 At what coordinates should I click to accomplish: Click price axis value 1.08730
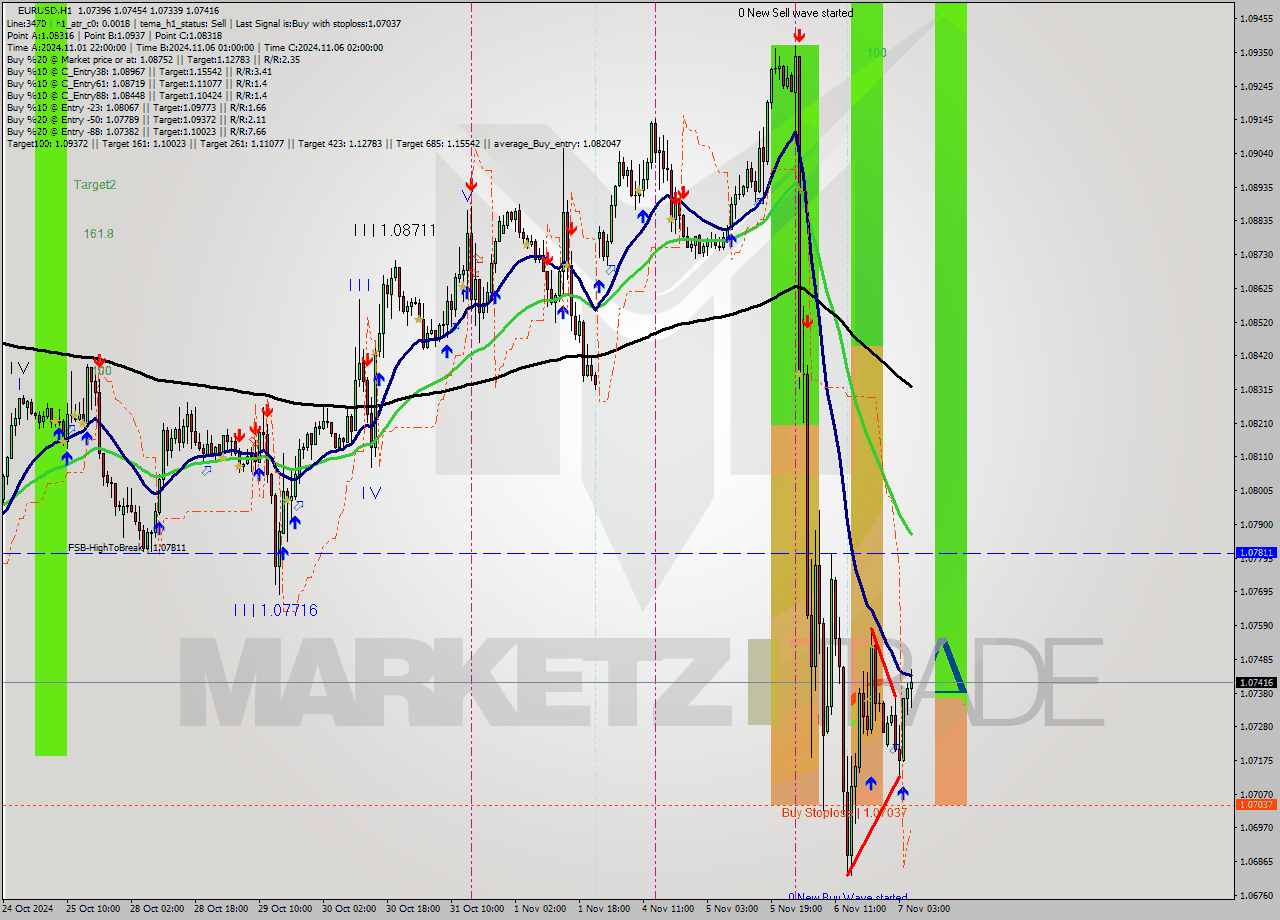pos(1256,255)
